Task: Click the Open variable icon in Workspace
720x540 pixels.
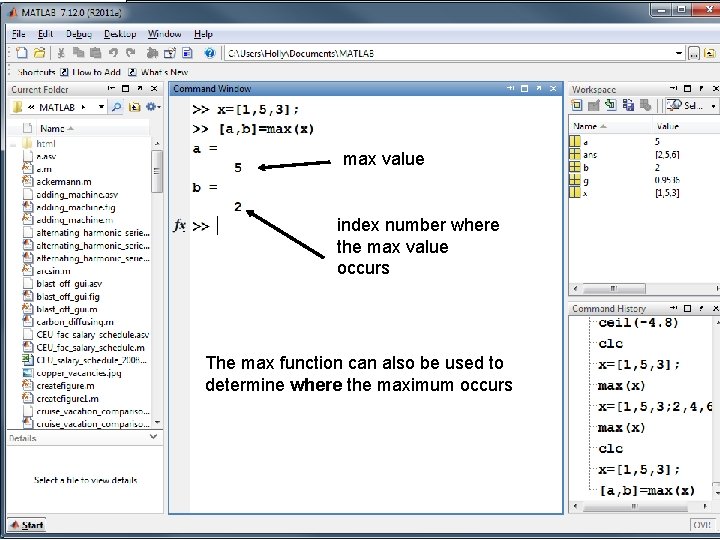Action: [593, 106]
